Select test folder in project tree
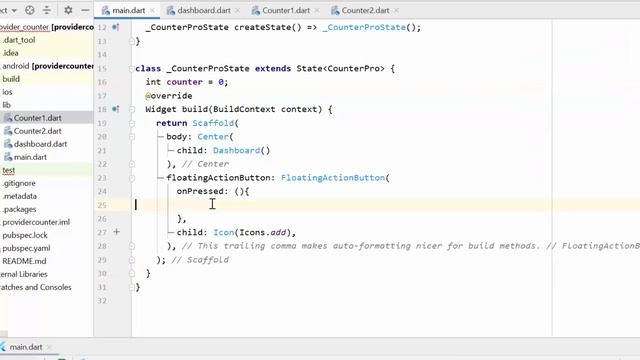The height and width of the screenshot is (360, 640). click(x=9, y=170)
